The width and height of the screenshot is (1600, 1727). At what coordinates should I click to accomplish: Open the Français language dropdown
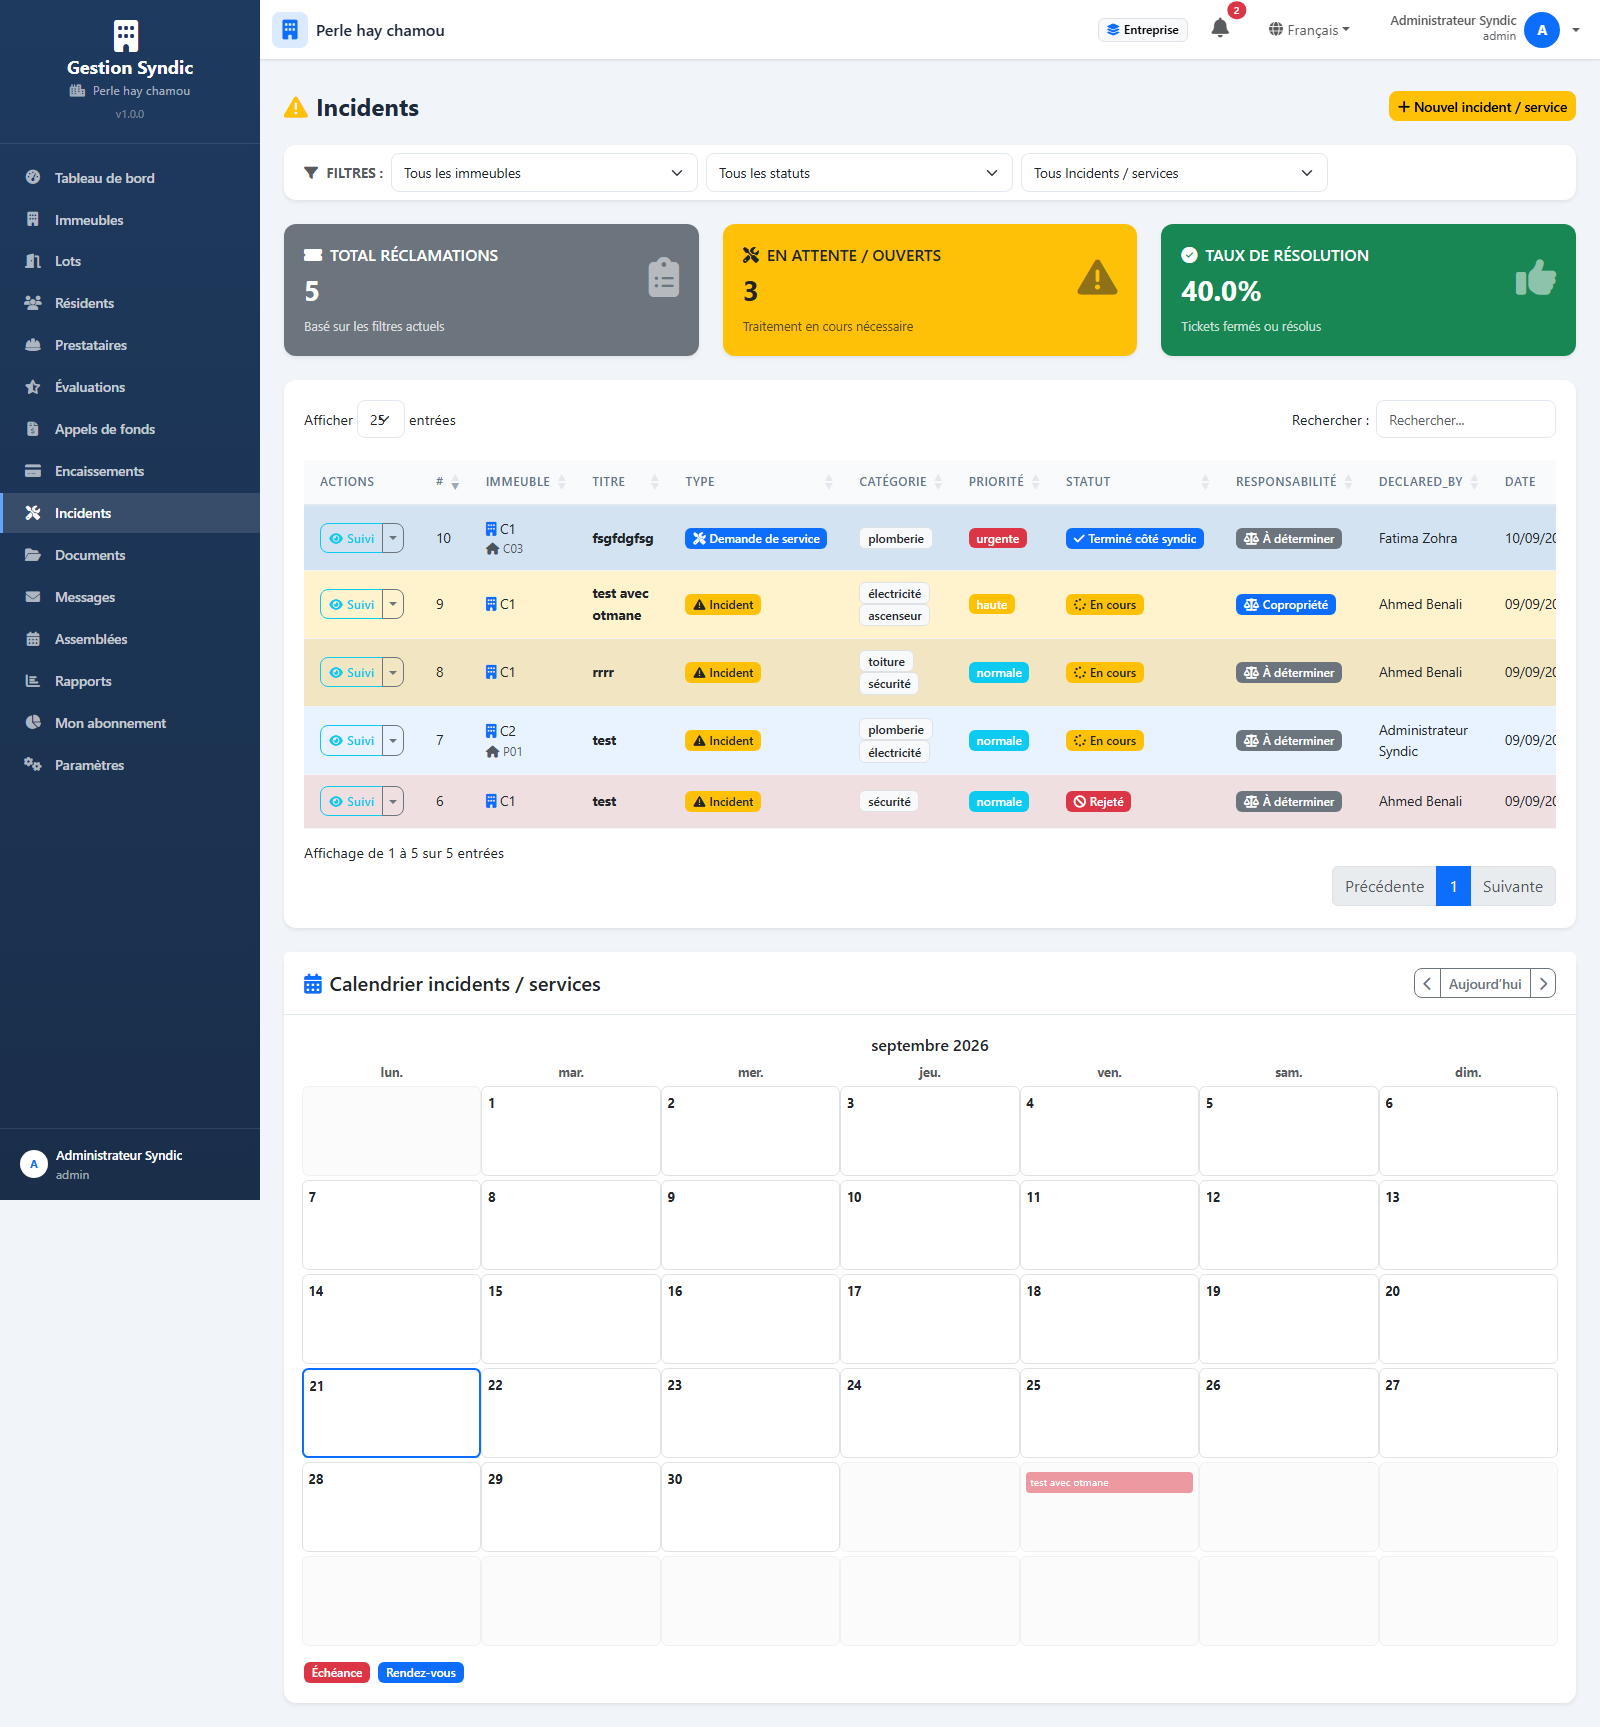(1309, 30)
